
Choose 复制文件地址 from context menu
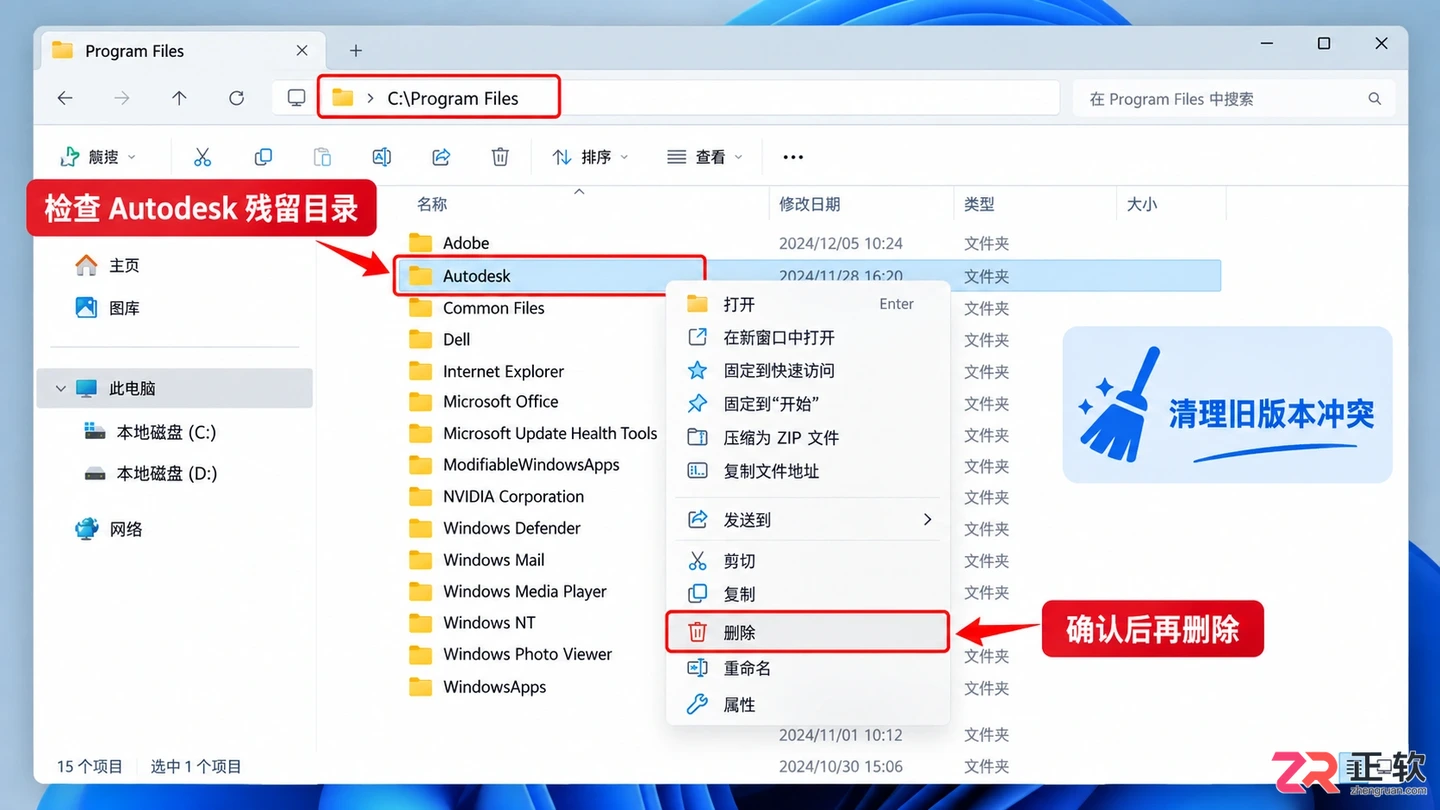[x=807, y=471]
